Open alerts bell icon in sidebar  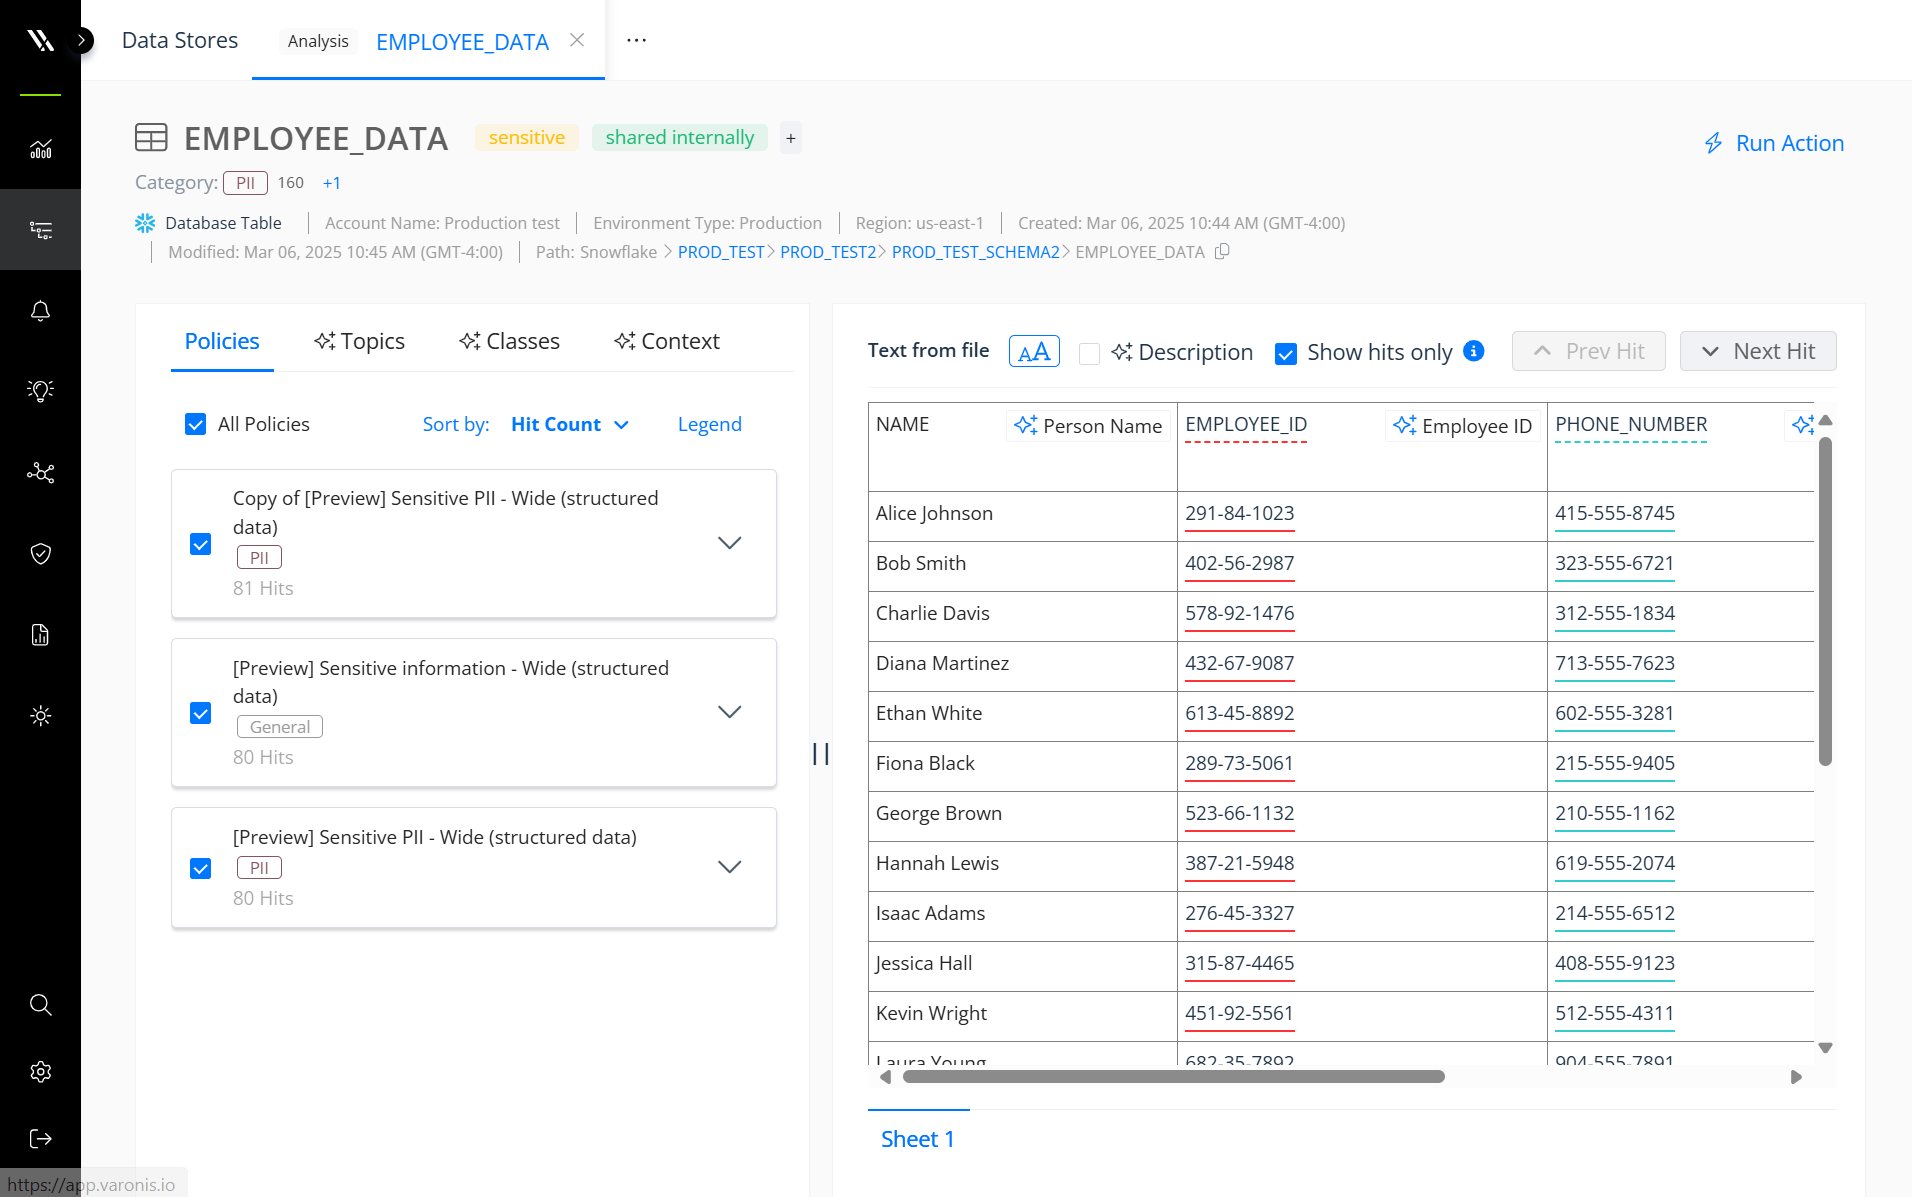[x=40, y=311]
